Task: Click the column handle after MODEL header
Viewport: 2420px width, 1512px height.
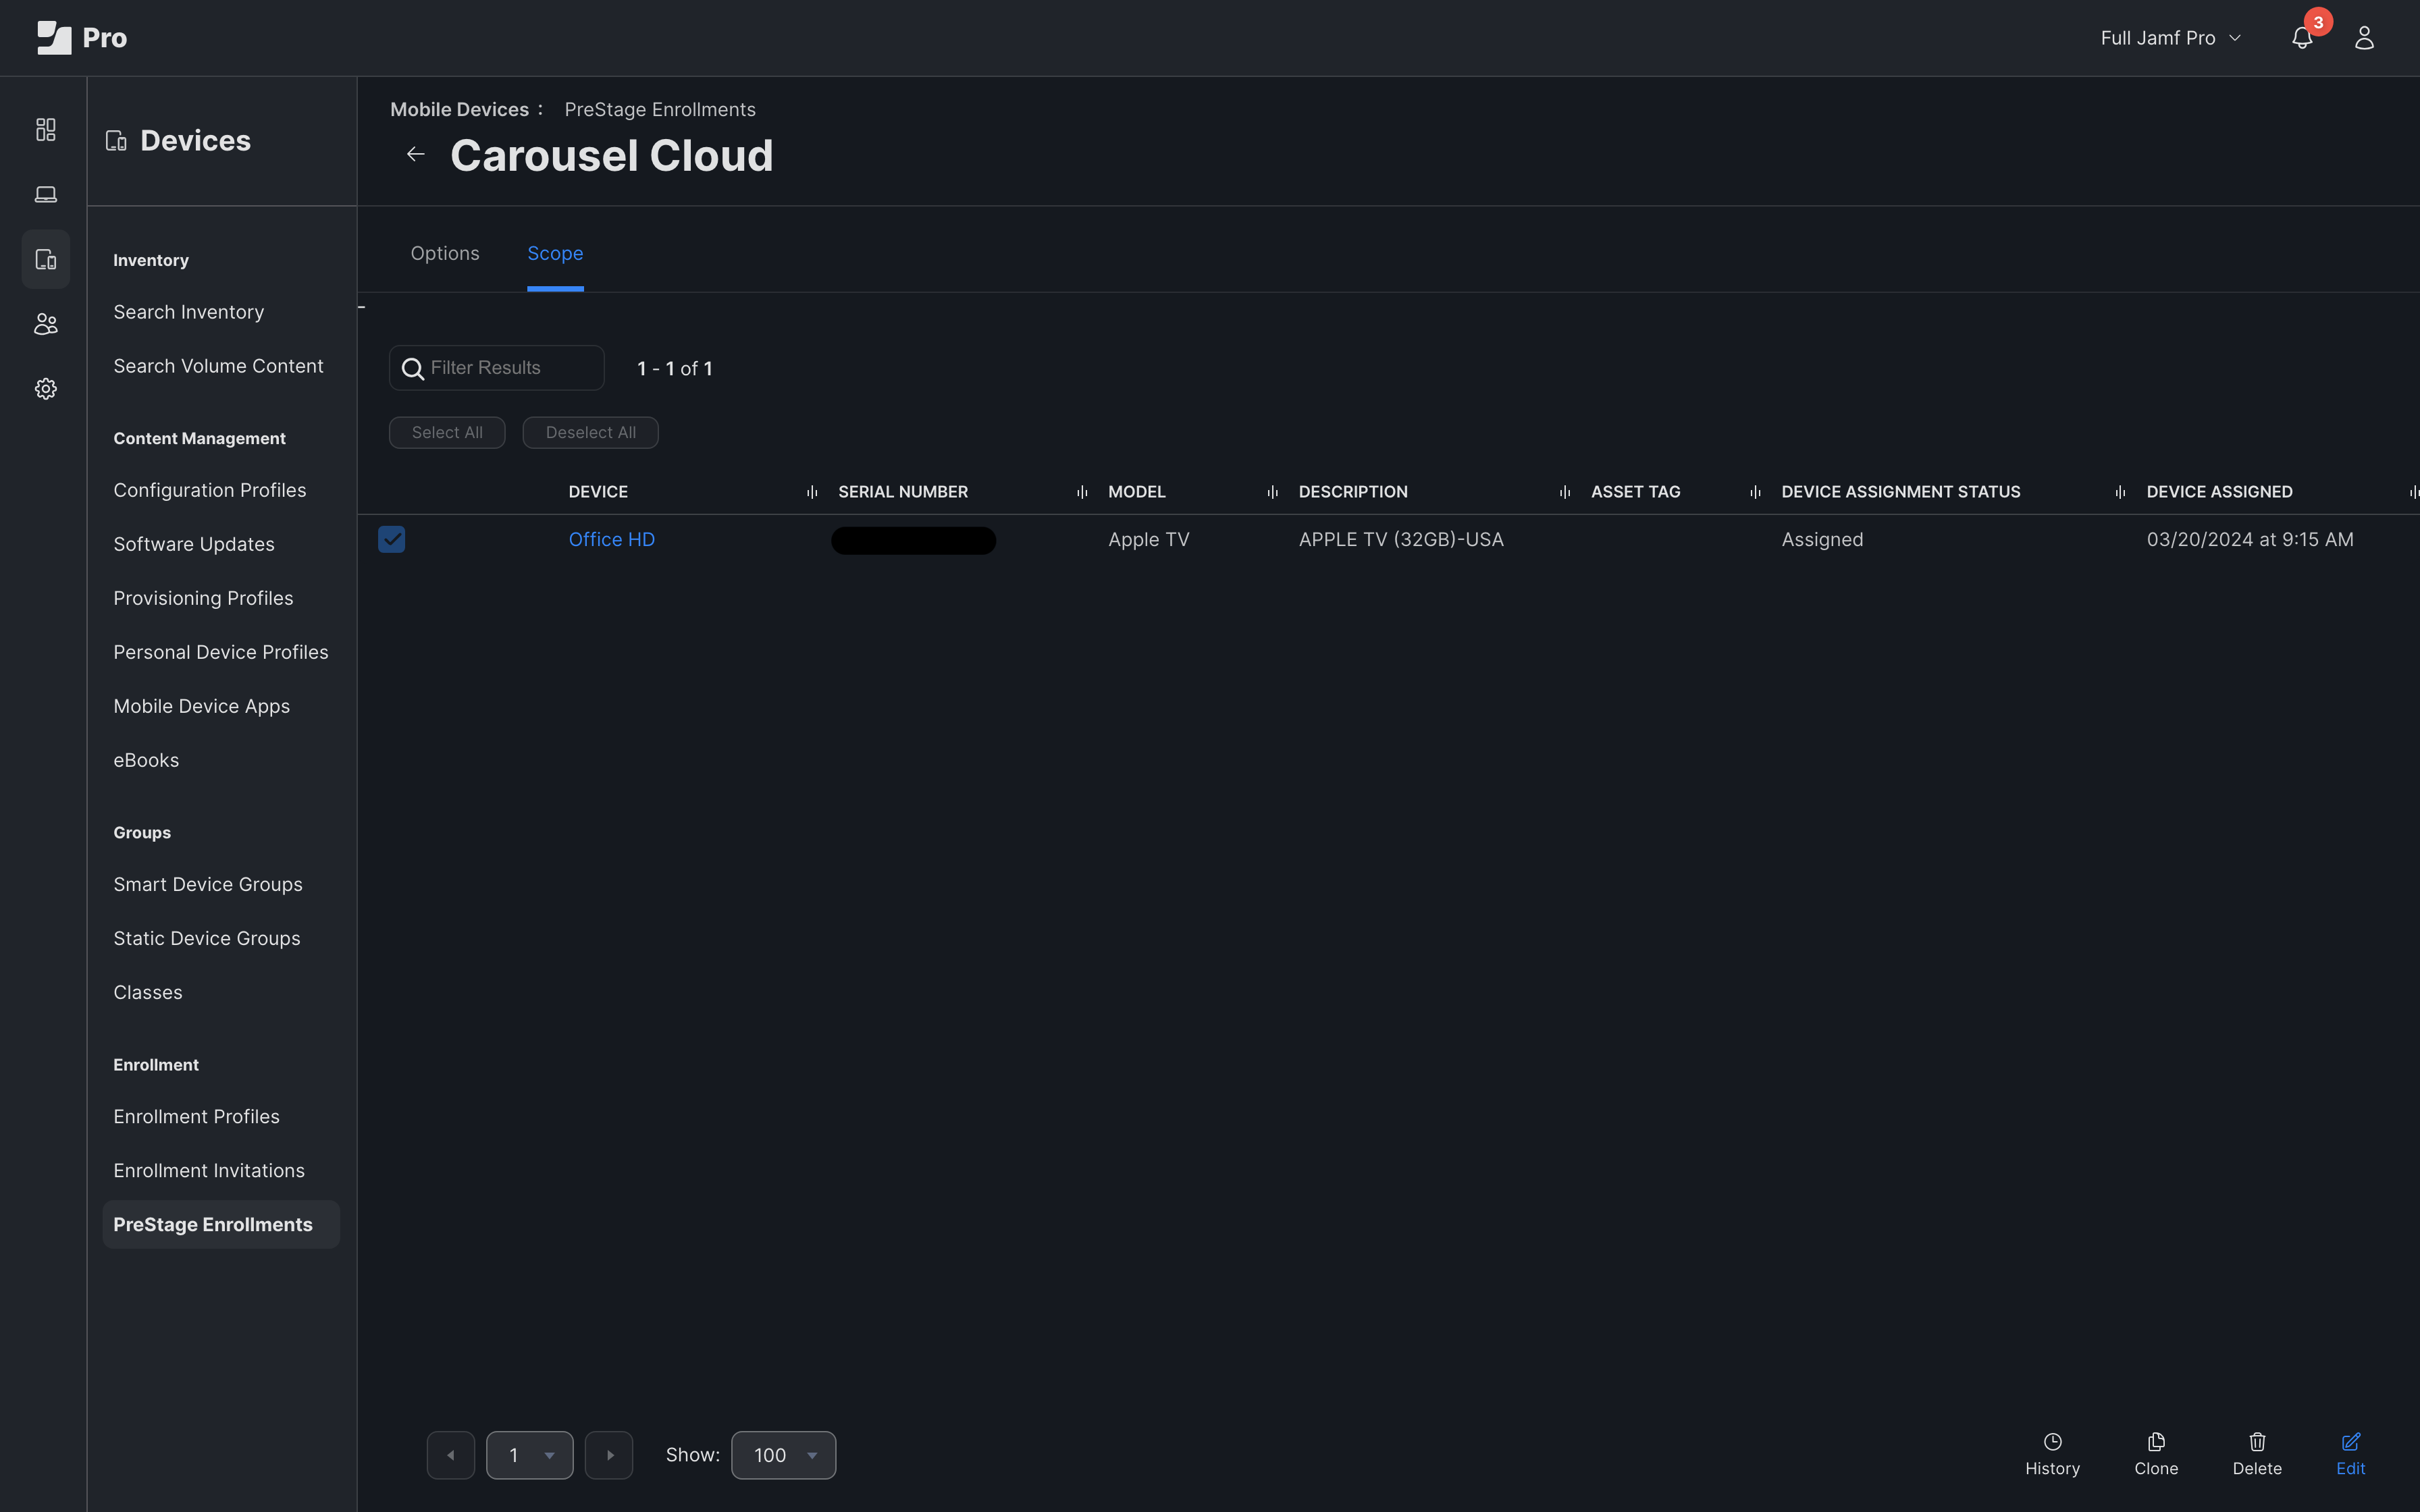Action: [1272, 492]
